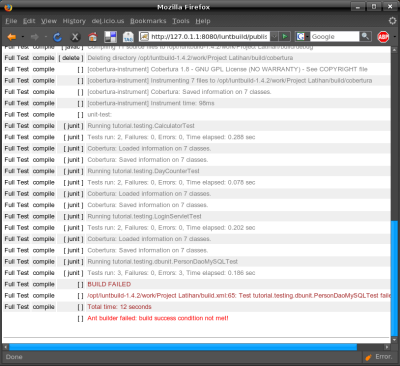
Task: Click 'Instrument time: 98ms' line
Action: pyautogui.click(x=151, y=103)
